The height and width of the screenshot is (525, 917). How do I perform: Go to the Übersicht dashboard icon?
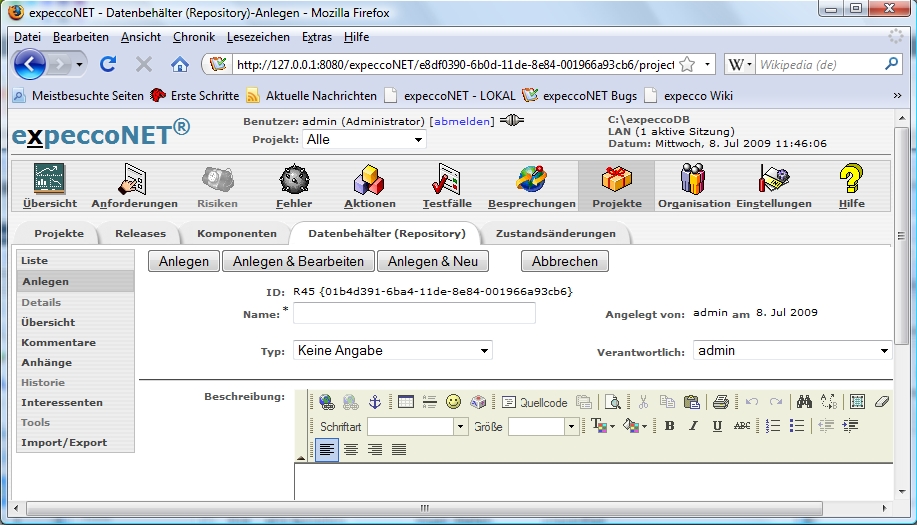tap(50, 187)
